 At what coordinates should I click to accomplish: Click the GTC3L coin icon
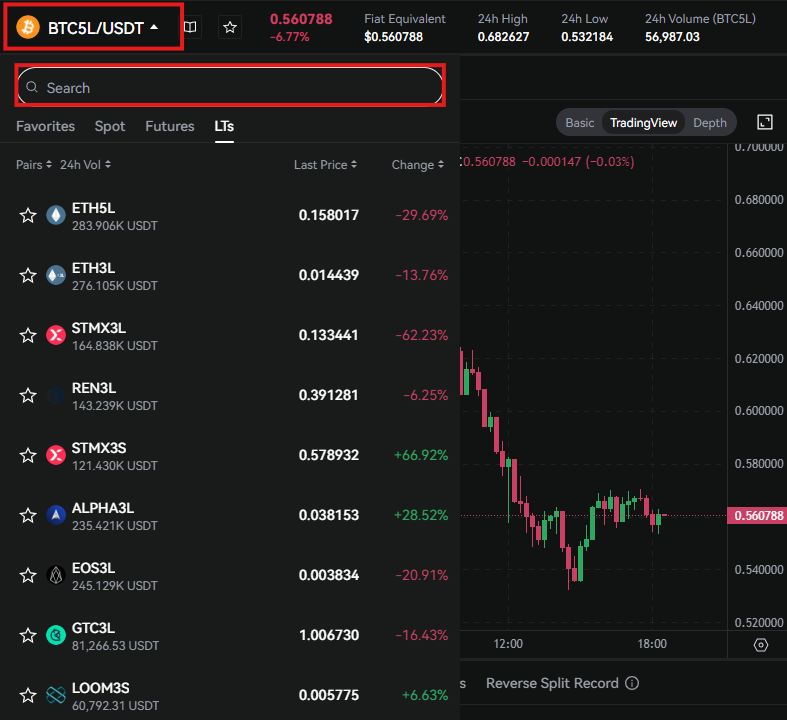[56, 635]
